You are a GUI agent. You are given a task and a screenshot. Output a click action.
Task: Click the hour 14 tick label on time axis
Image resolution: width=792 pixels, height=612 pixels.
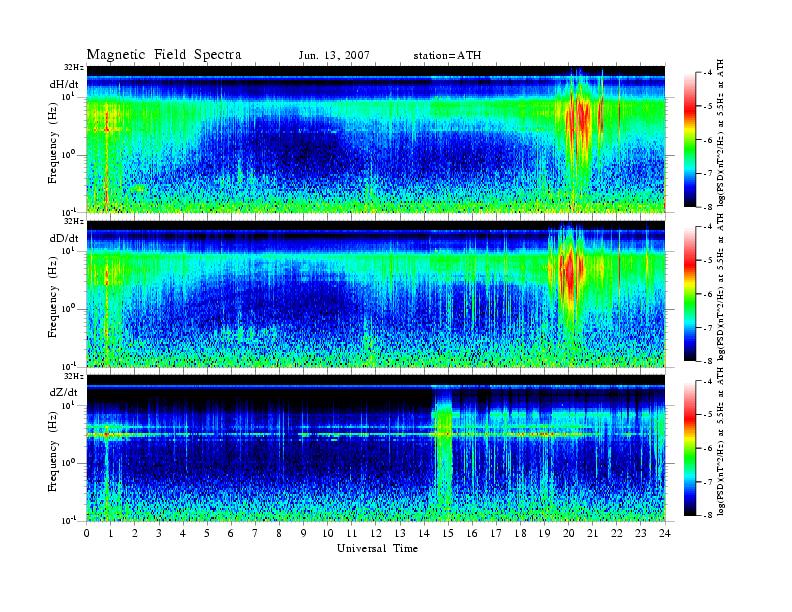point(424,533)
